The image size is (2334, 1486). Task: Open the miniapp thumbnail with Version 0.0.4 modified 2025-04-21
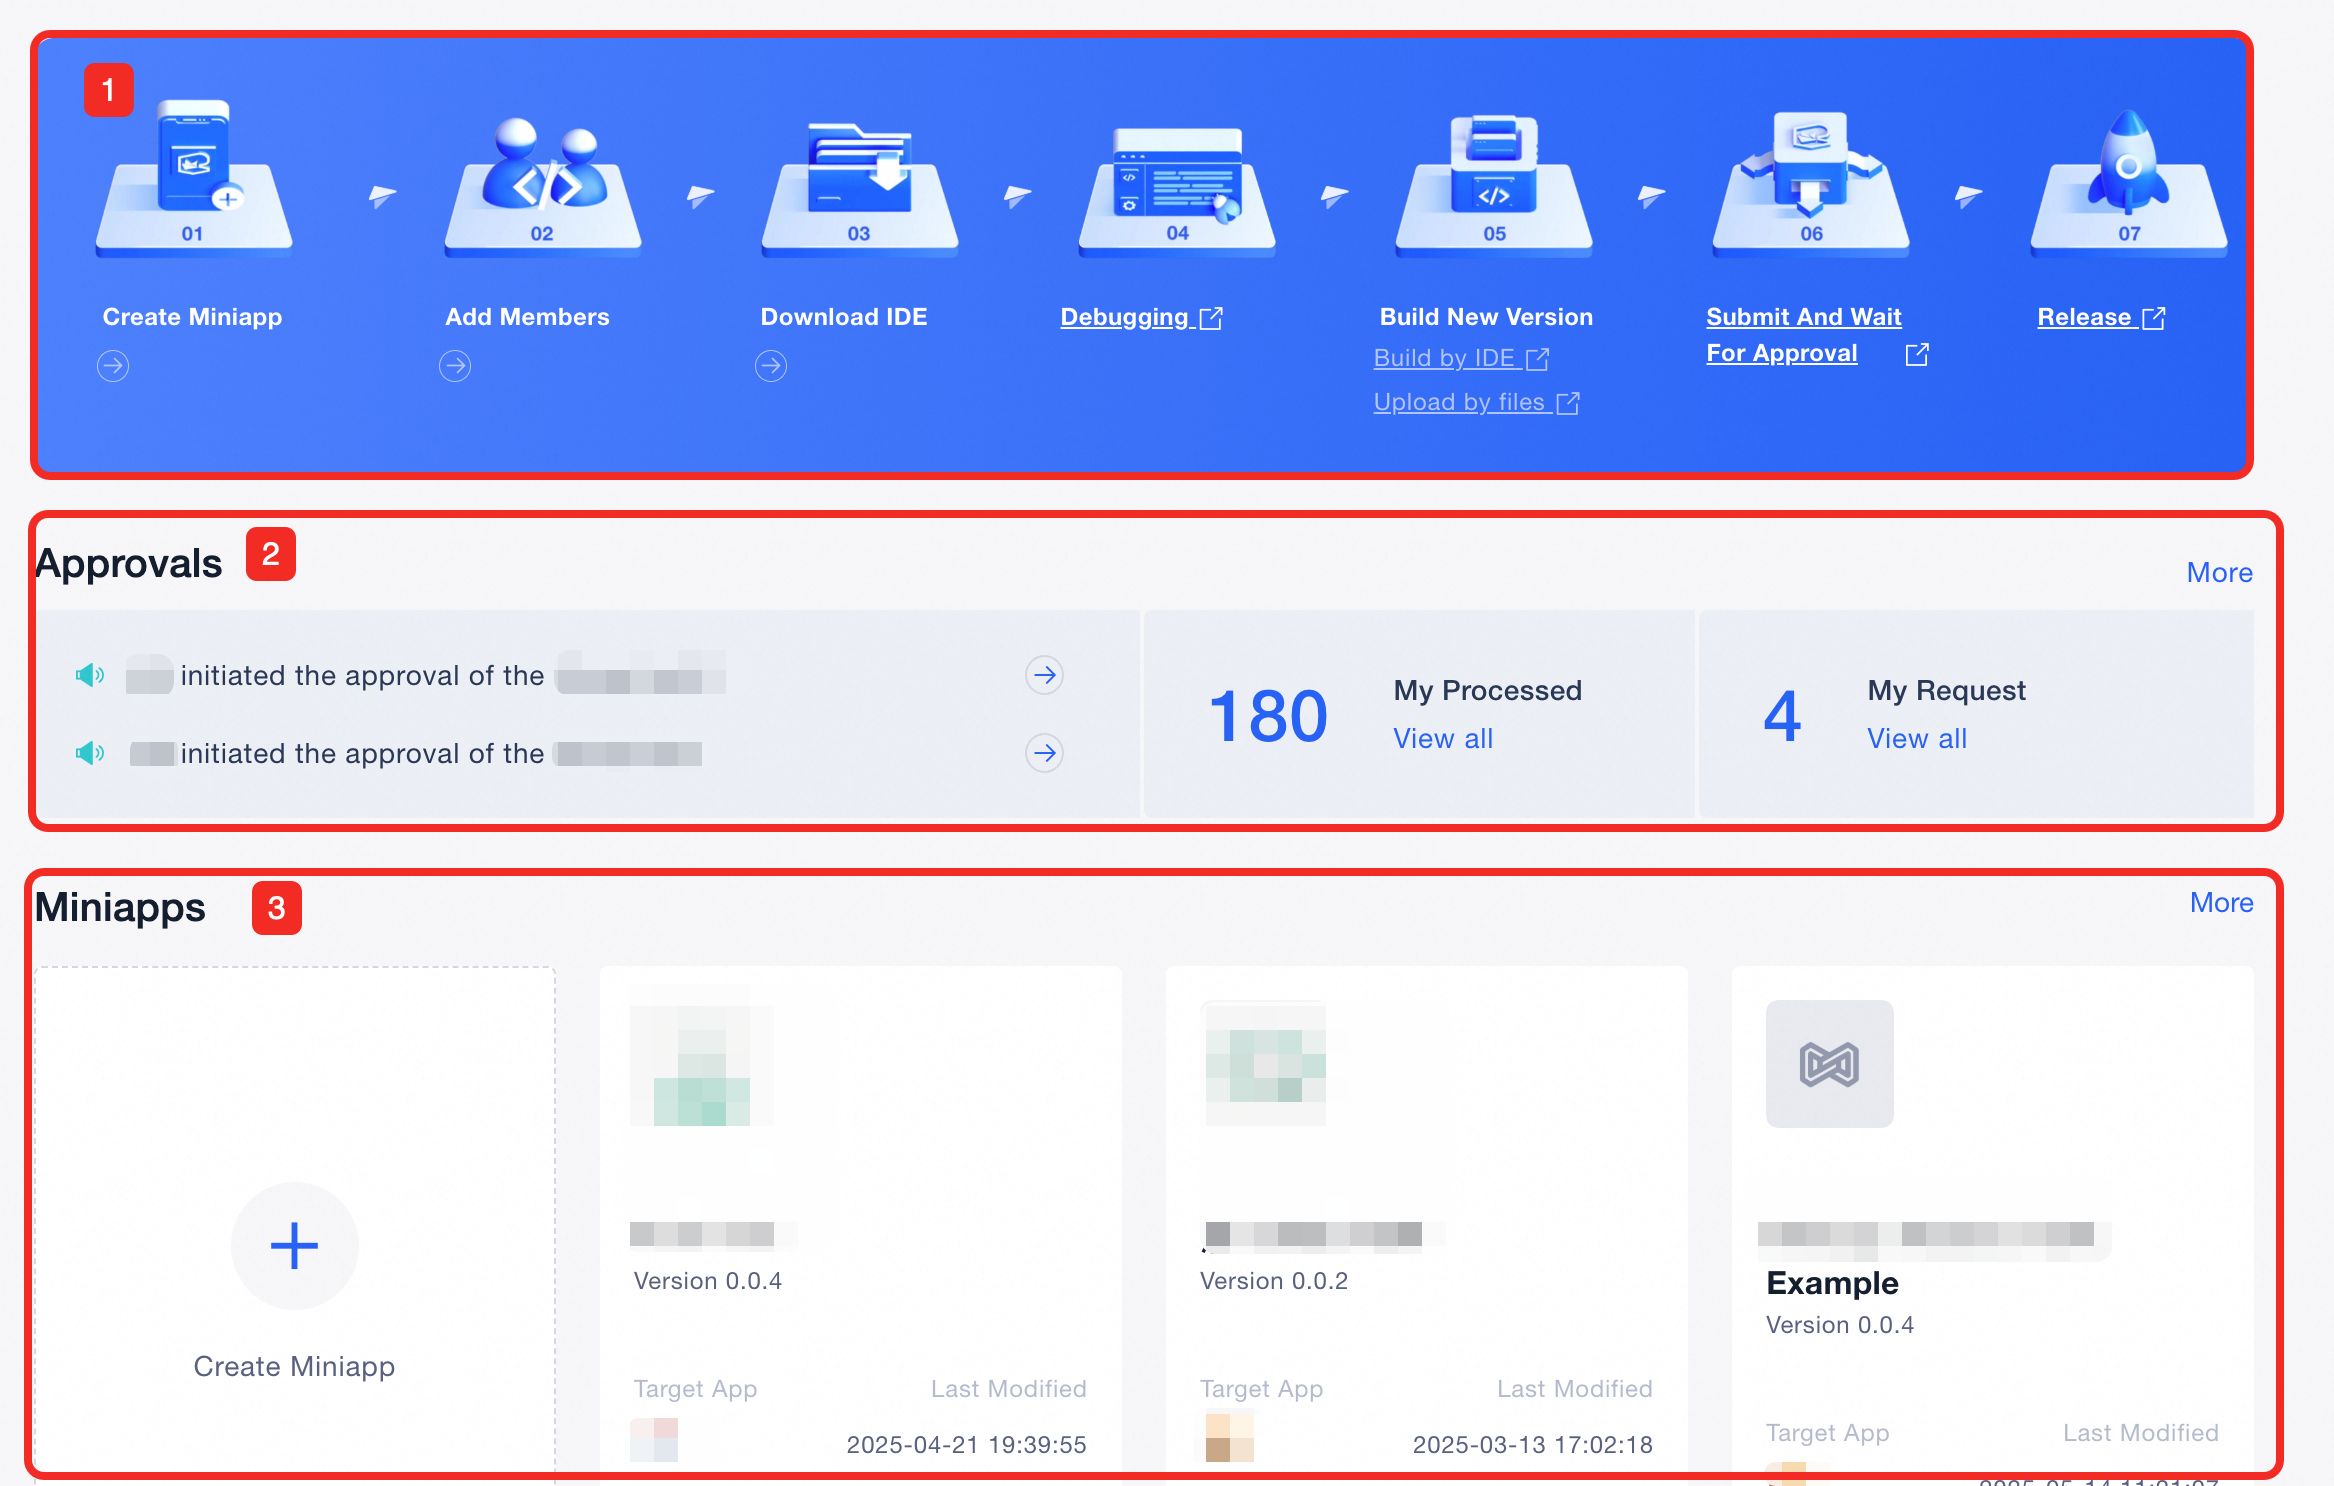coord(702,1063)
